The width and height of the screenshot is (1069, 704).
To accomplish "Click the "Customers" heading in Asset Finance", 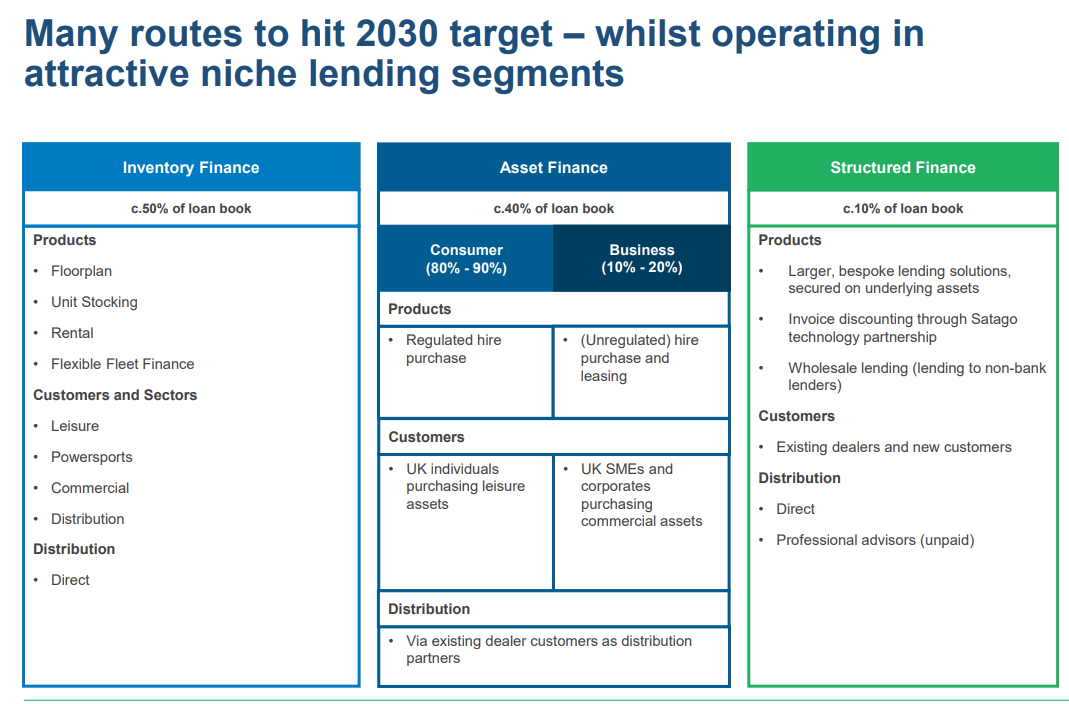I will pyautogui.click(x=427, y=438).
